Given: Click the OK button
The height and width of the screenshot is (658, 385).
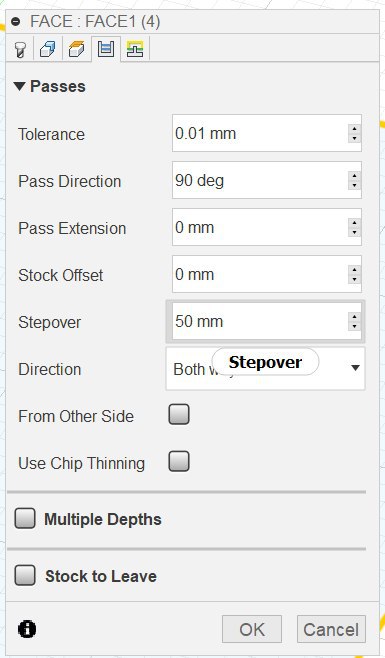Looking at the screenshot, I should 252,629.
